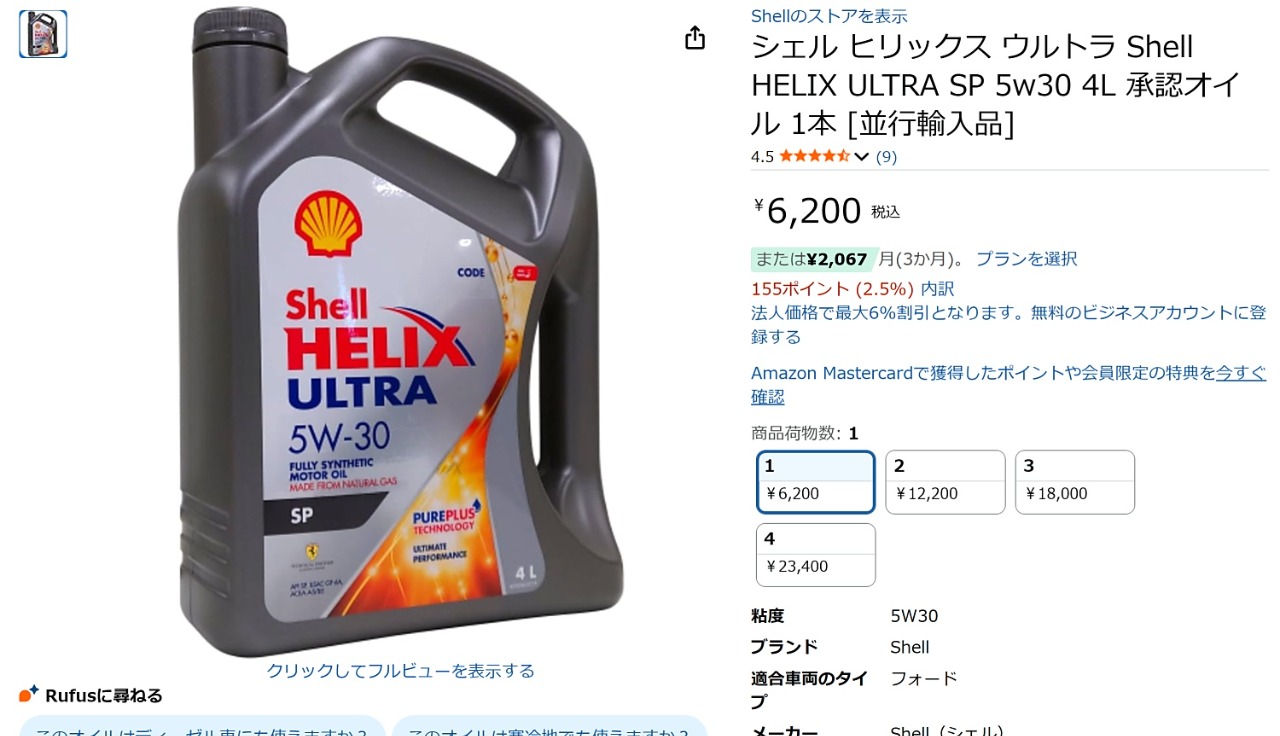
Task: Expand the rating breakdown chevron
Action: [861, 156]
